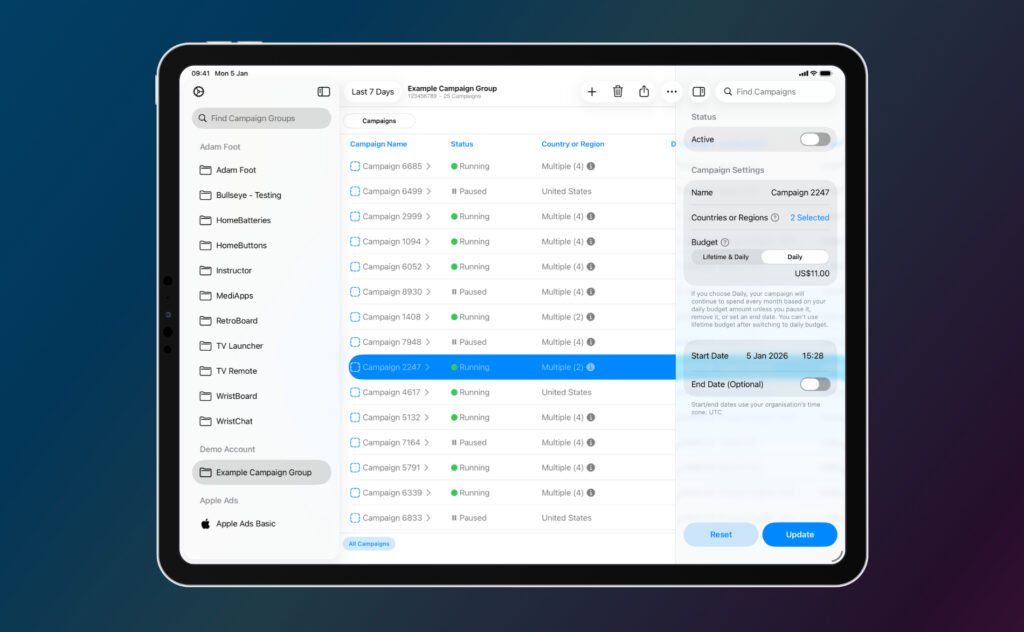Click the trash icon to delete

point(618,91)
